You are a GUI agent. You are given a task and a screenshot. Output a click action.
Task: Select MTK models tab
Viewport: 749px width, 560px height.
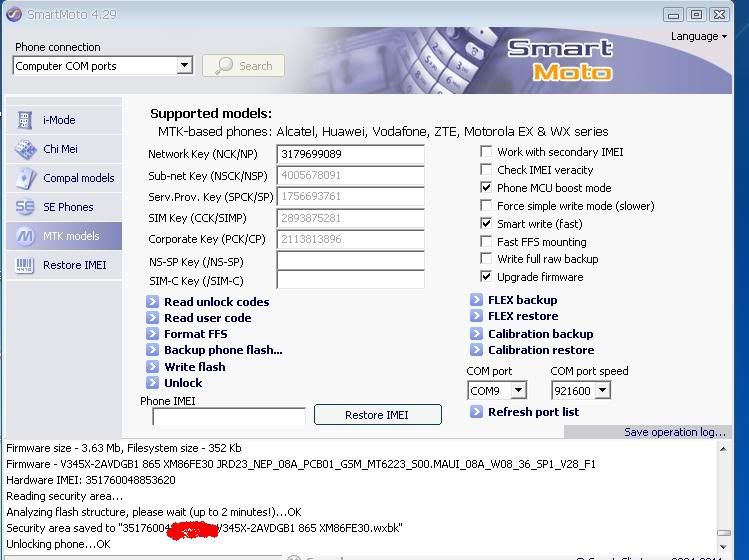[64, 236]
